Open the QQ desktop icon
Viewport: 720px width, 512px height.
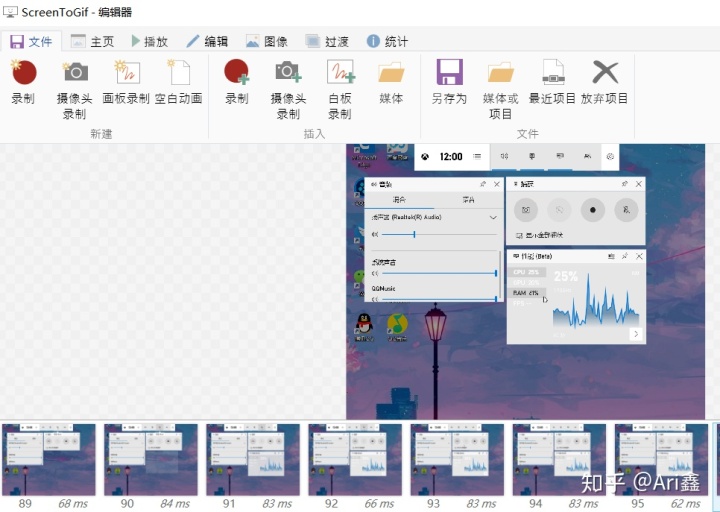(364, 327)
